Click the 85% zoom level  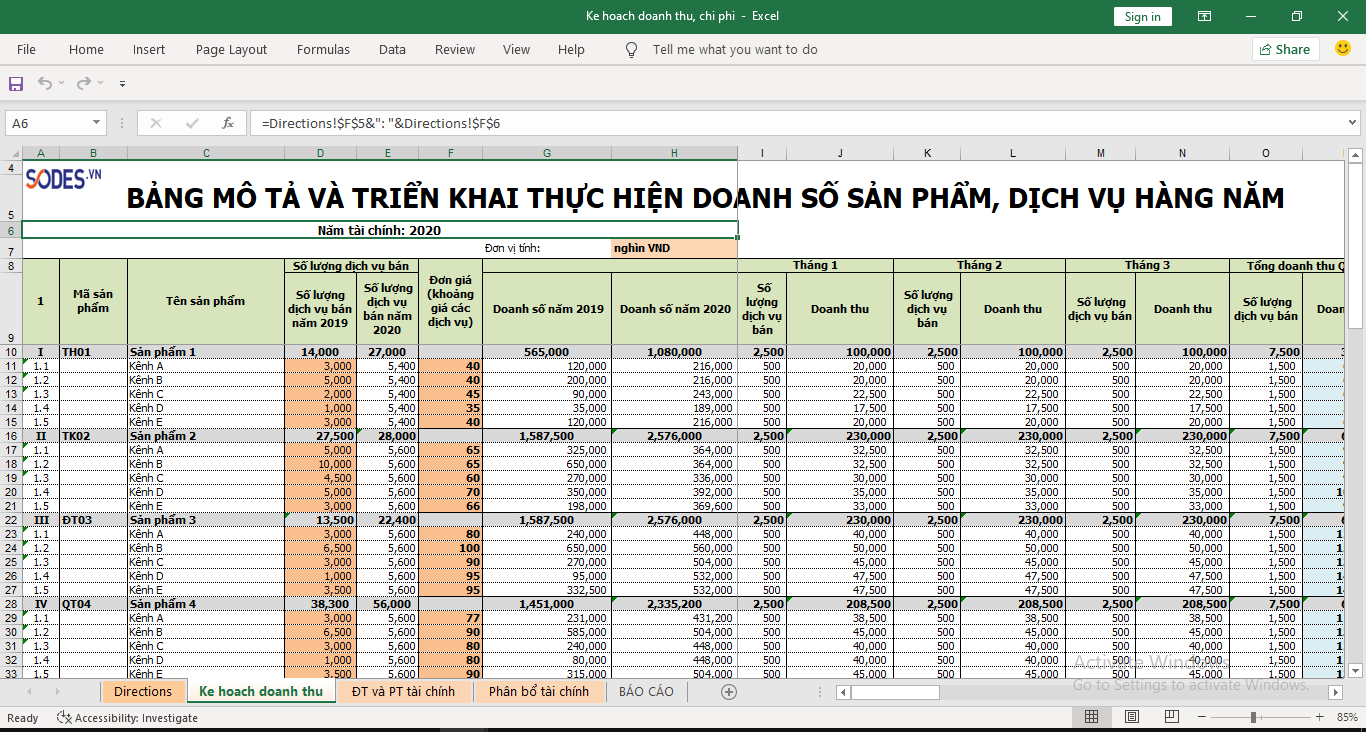coord(1347,717)
